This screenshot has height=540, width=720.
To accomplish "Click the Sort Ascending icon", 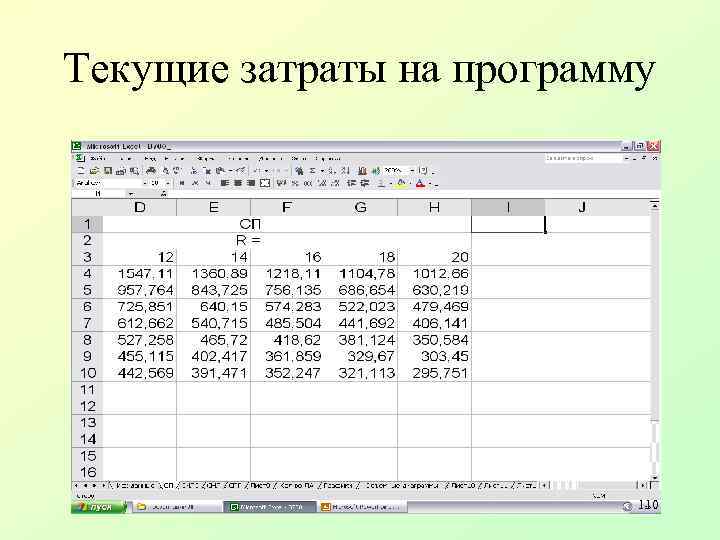I will coord(332,171).
